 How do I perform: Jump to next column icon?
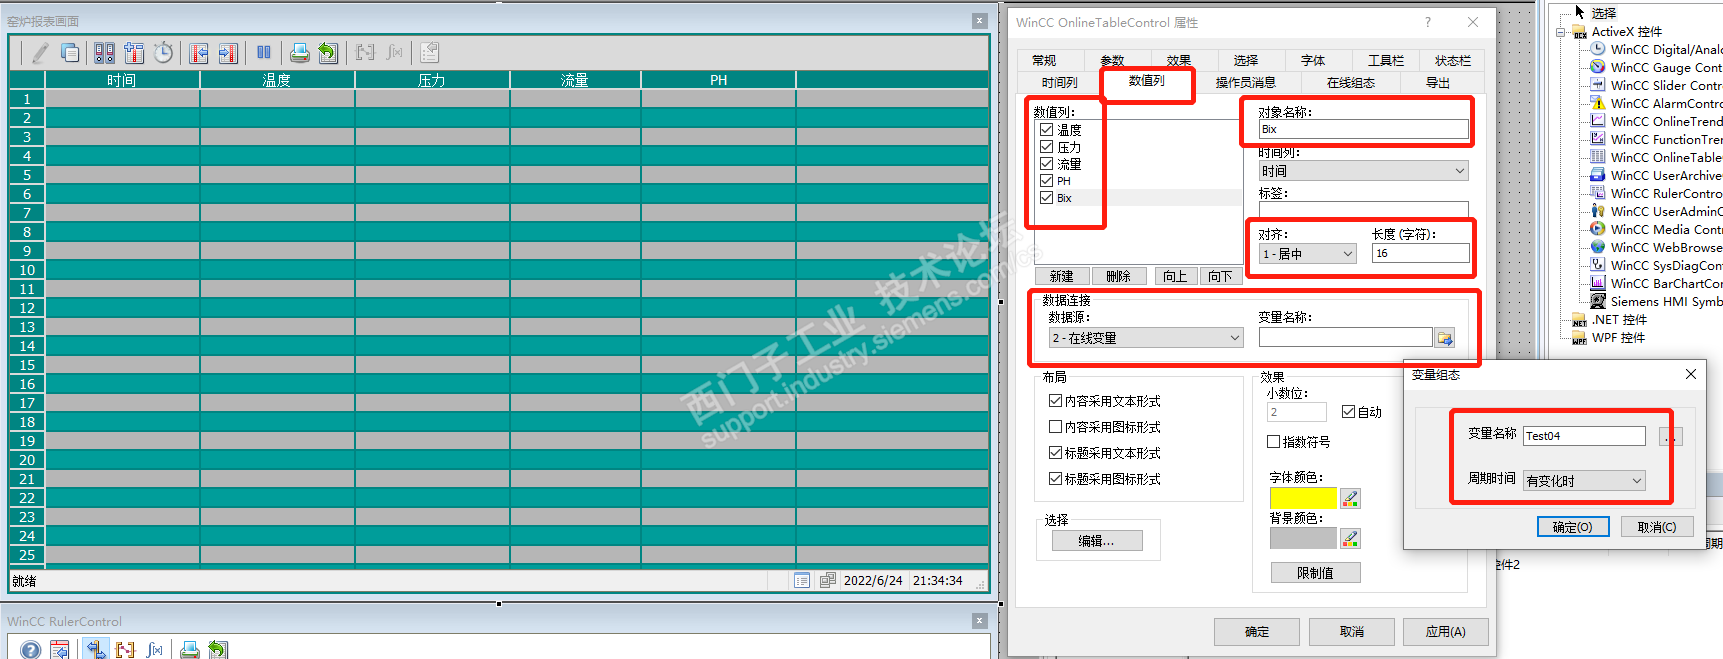click(228, 53)
